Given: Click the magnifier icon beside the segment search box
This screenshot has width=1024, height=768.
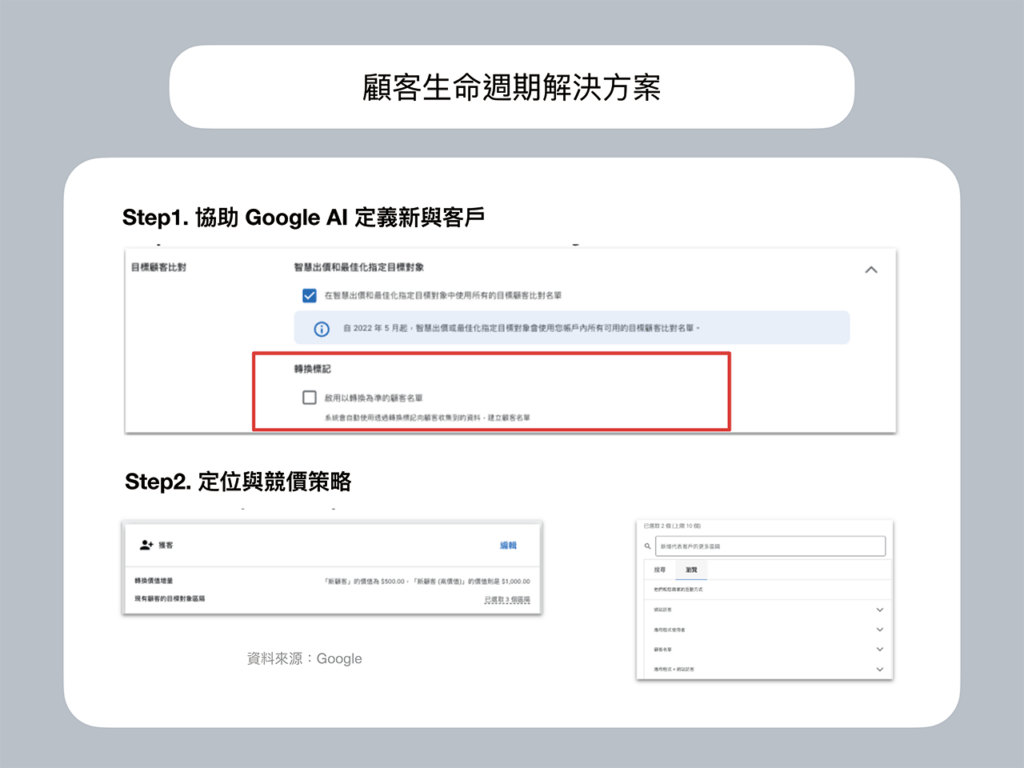Looking at the screenshot, I should coord(648,546).
